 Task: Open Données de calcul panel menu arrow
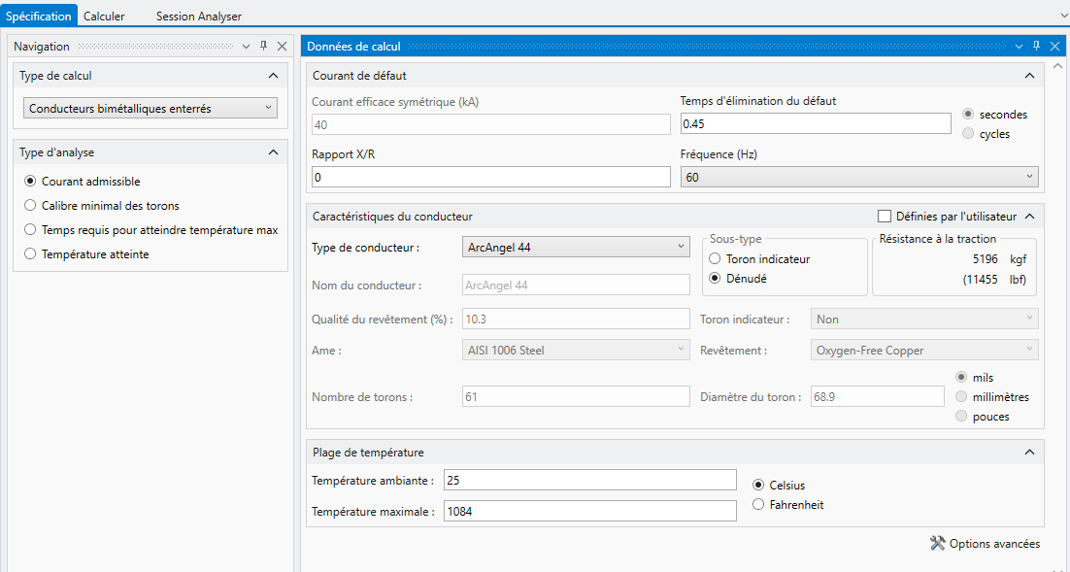point(1019,46)
